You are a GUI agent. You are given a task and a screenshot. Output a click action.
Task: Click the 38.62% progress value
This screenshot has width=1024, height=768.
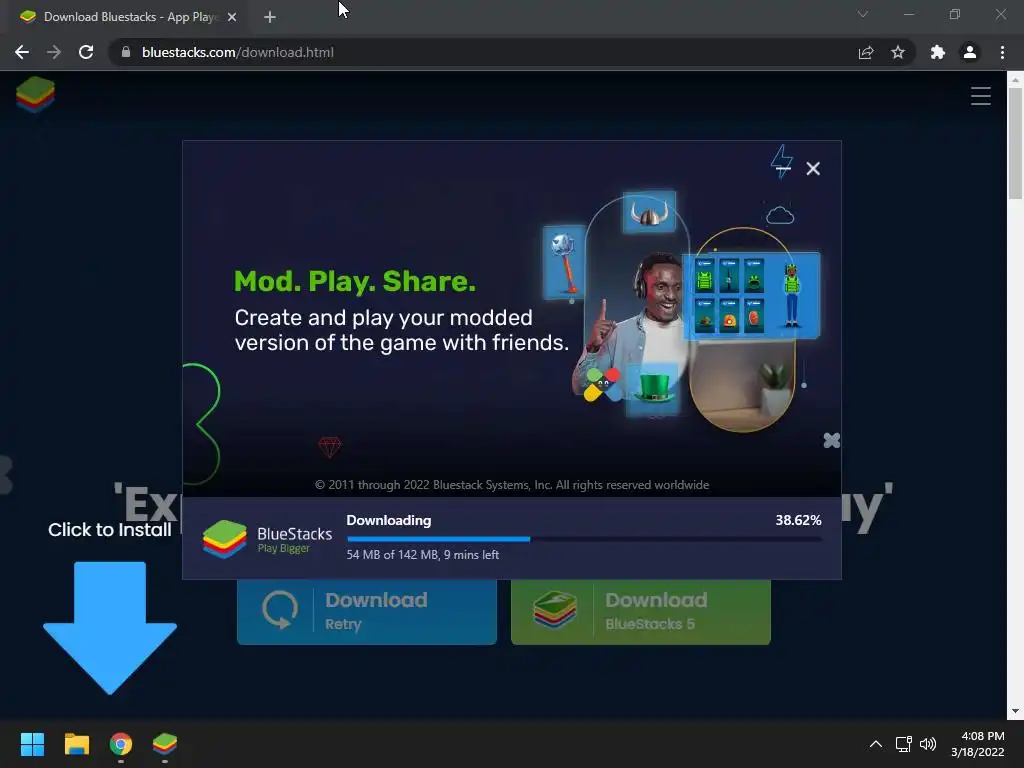click(798, 520)
